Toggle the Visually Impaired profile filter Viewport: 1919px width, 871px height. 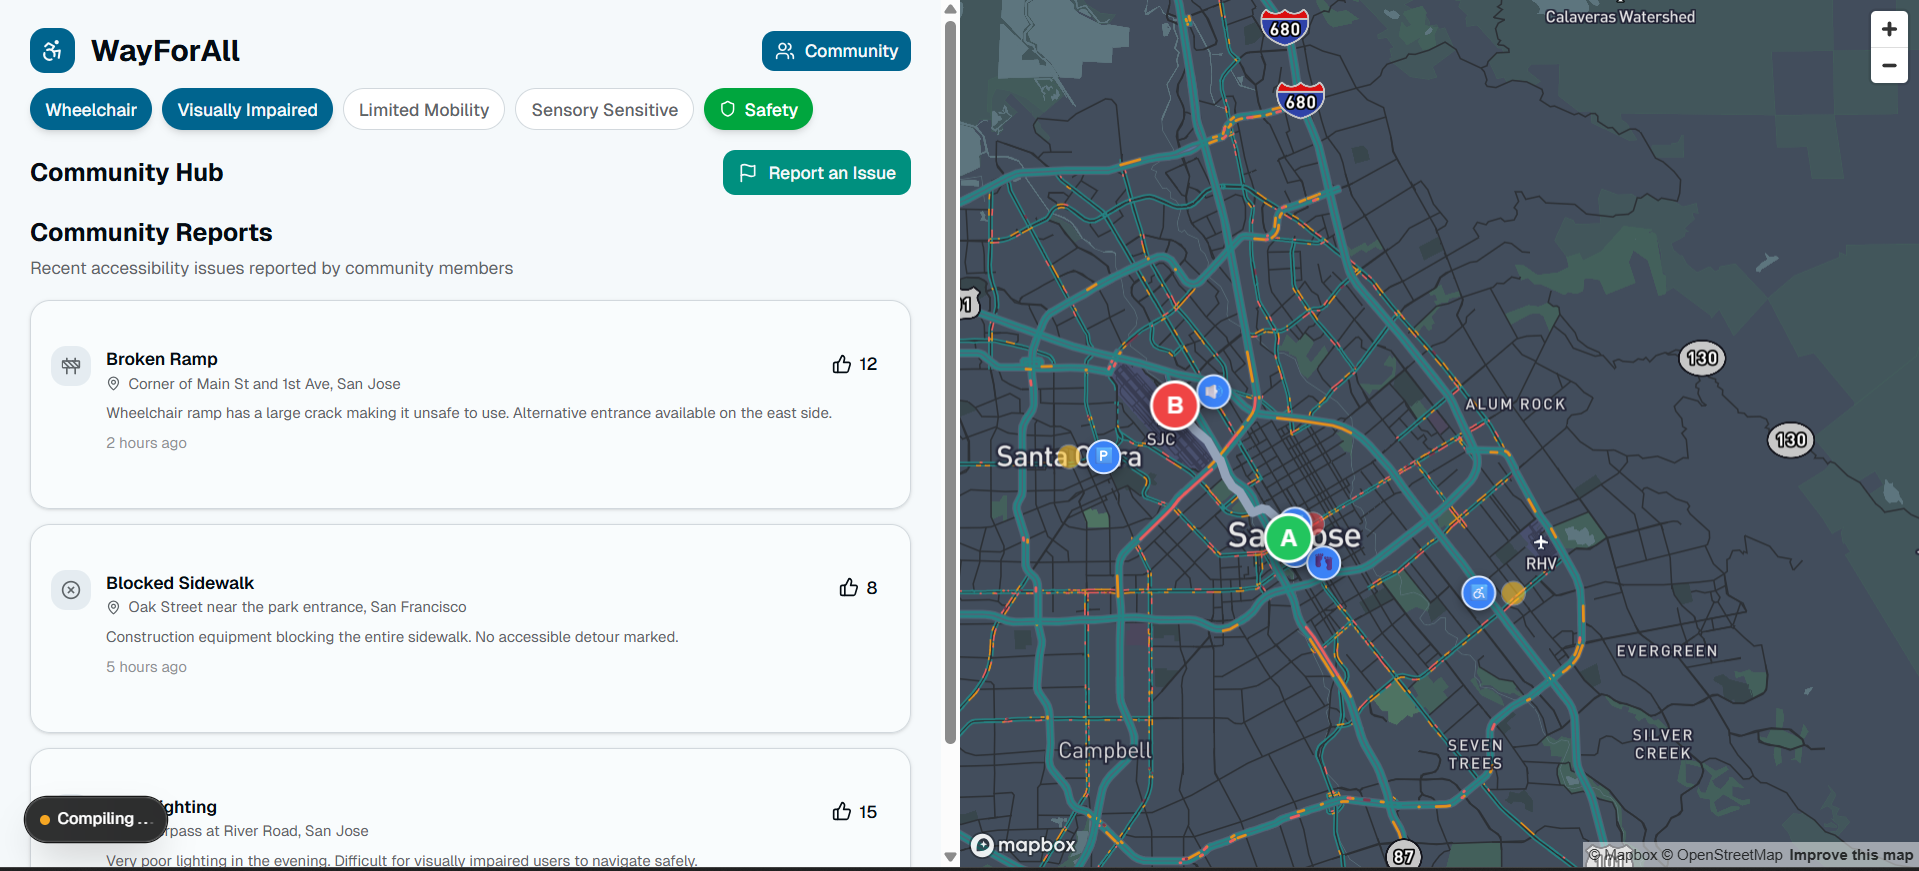247,110
